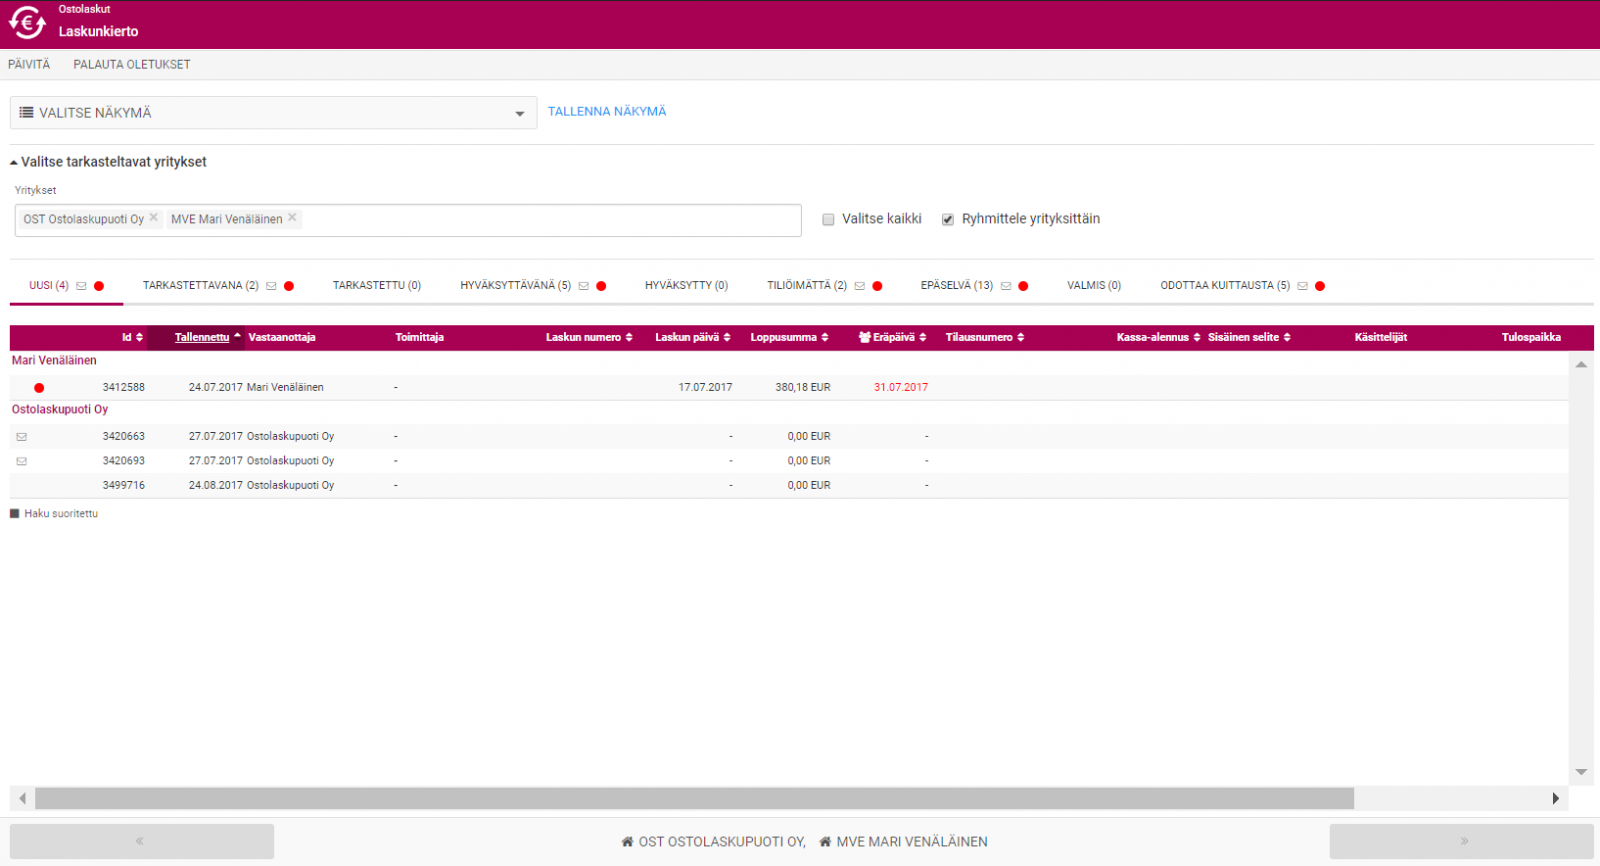Click the right double-arrow next page button

pos(1461,841)
